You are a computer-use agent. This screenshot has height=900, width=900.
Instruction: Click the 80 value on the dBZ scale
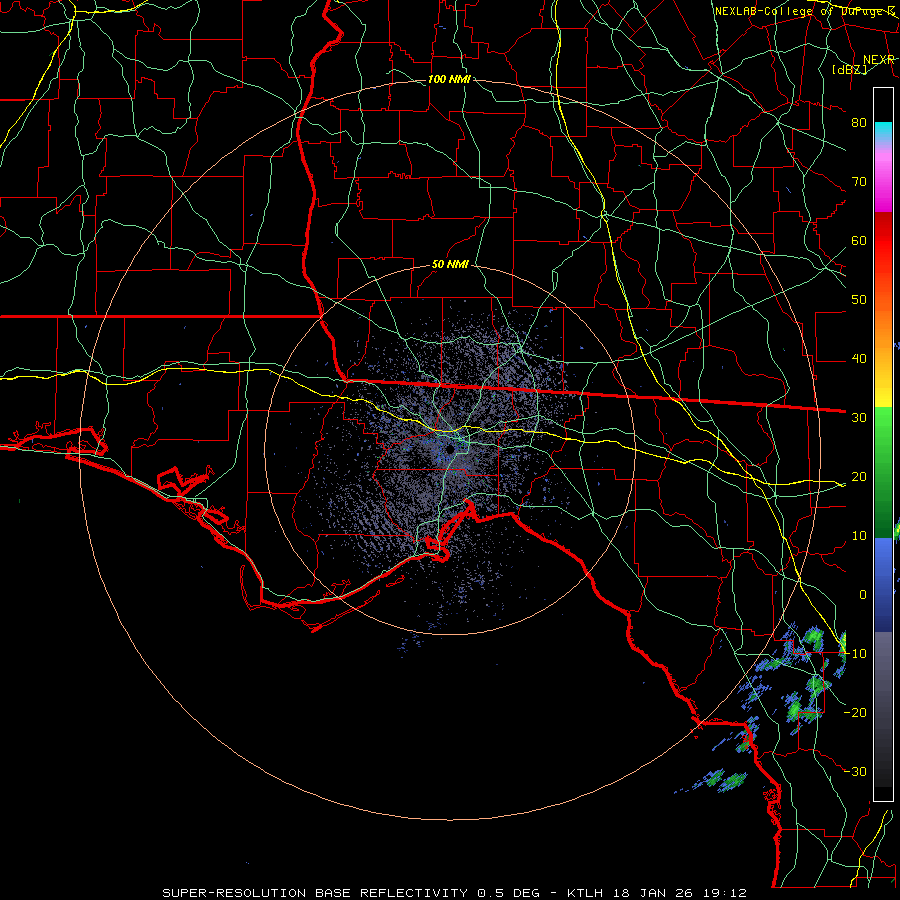tap(859, 122)
